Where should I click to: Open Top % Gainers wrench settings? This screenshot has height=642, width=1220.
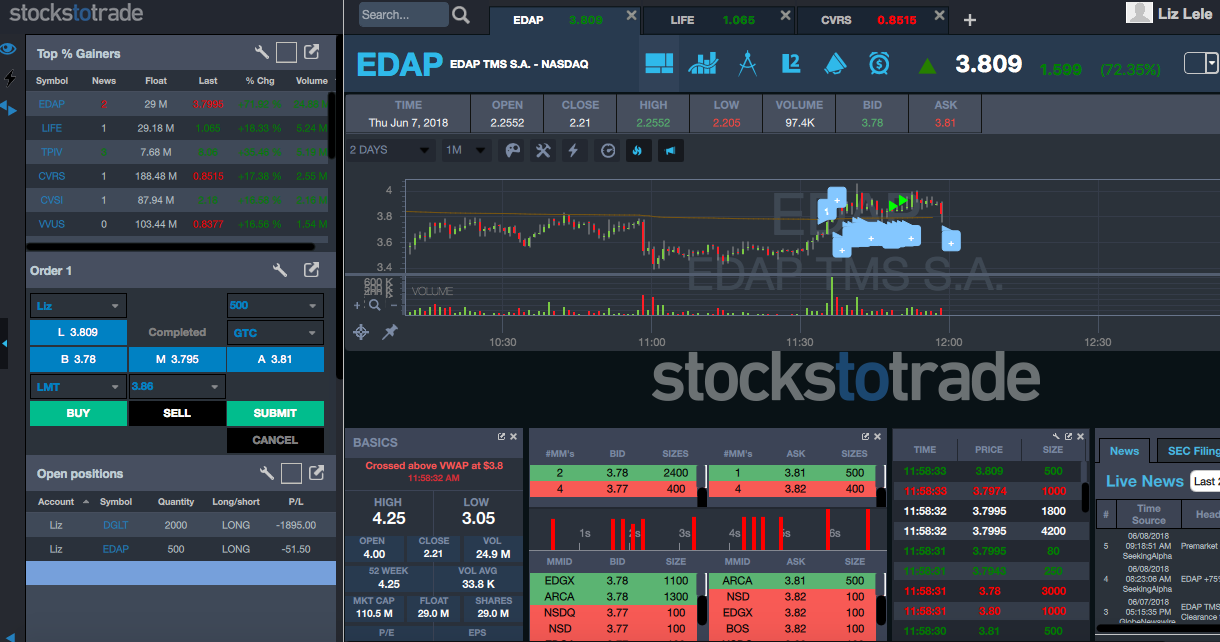coord(263,53)
